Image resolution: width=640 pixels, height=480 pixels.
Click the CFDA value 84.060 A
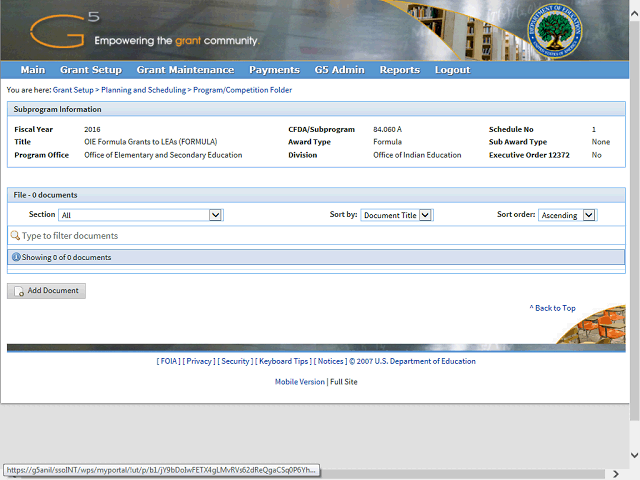click(387, 129)
